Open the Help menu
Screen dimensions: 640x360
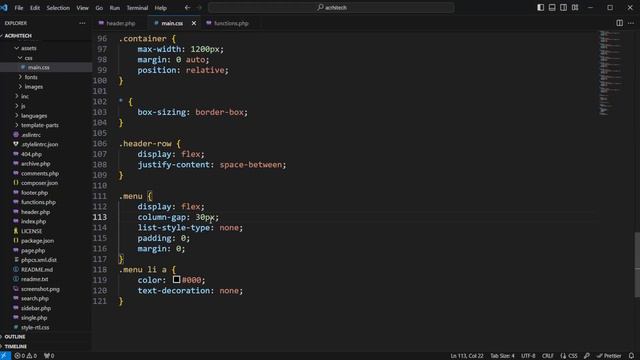[x=160, y=8]
